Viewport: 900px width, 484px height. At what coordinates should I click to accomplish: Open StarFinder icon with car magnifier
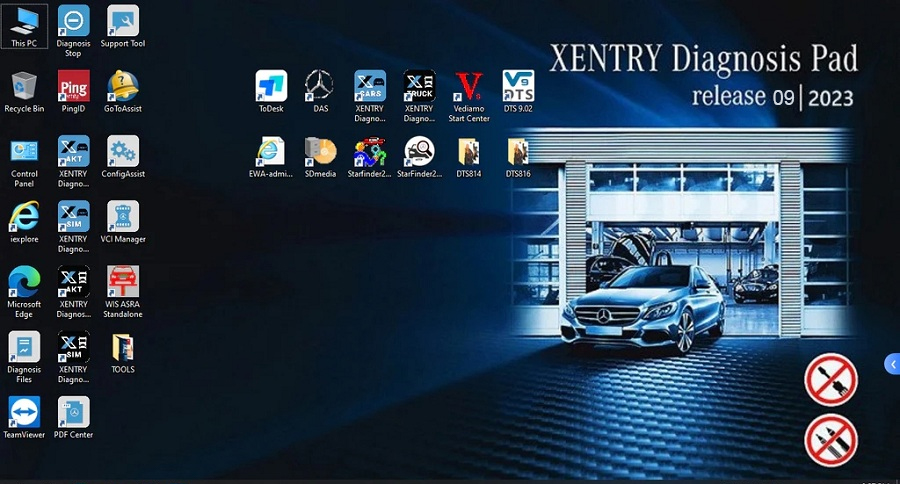pos(419,157)
